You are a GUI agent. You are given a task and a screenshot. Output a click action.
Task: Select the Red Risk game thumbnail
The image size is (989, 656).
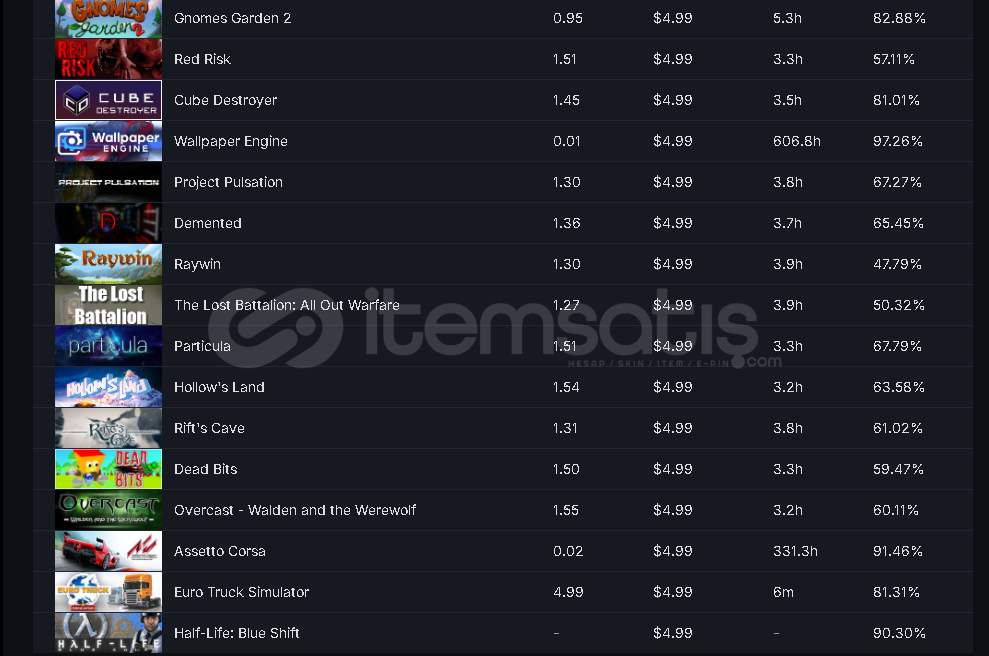[x=108, y=59]
